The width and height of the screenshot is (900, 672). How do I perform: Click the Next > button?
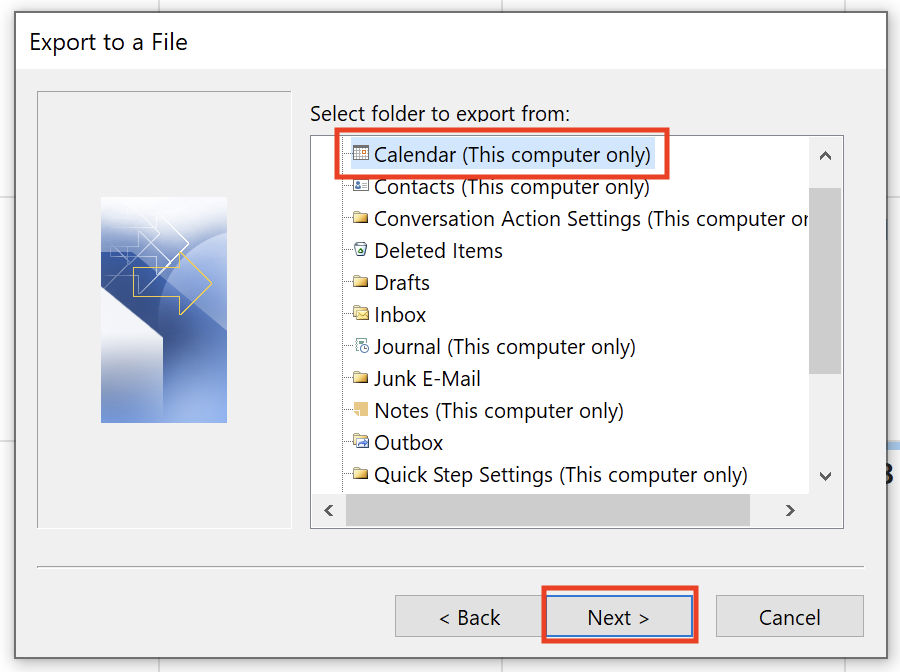(x=619, y=617)
